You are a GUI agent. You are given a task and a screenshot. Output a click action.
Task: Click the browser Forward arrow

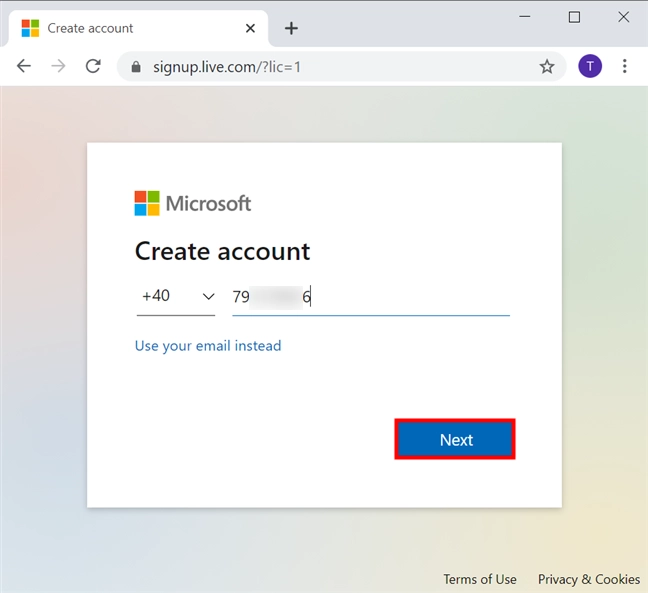point(58,66)
